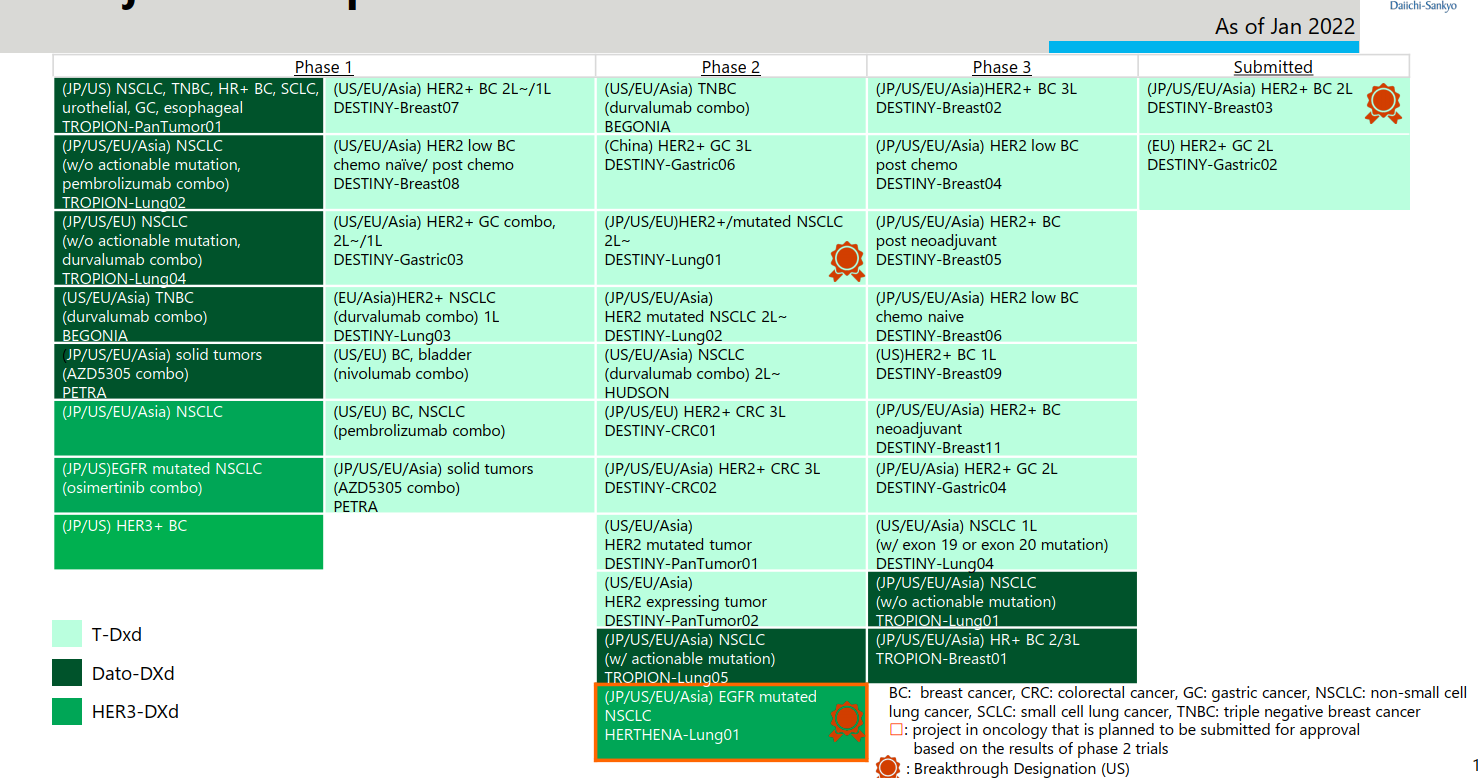
Task: Select the HER3+ BC cell
Action: pyautogui.click(x=189, y=541)
